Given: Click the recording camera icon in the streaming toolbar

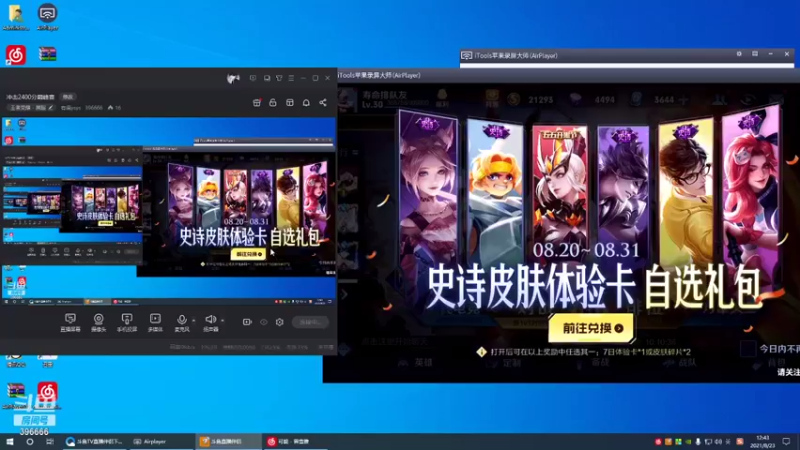Looking at the screenshot, I should click(x=247, y=322).
